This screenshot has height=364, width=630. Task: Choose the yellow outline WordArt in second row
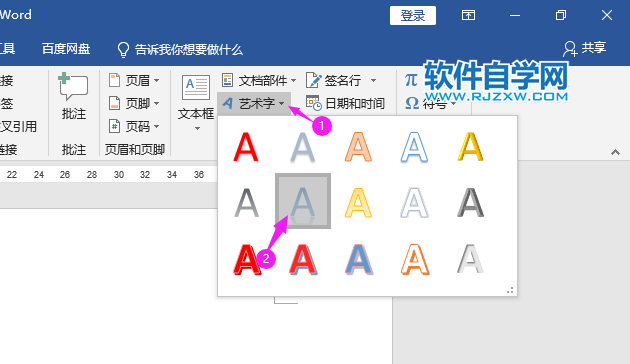(x=358, y=203)
